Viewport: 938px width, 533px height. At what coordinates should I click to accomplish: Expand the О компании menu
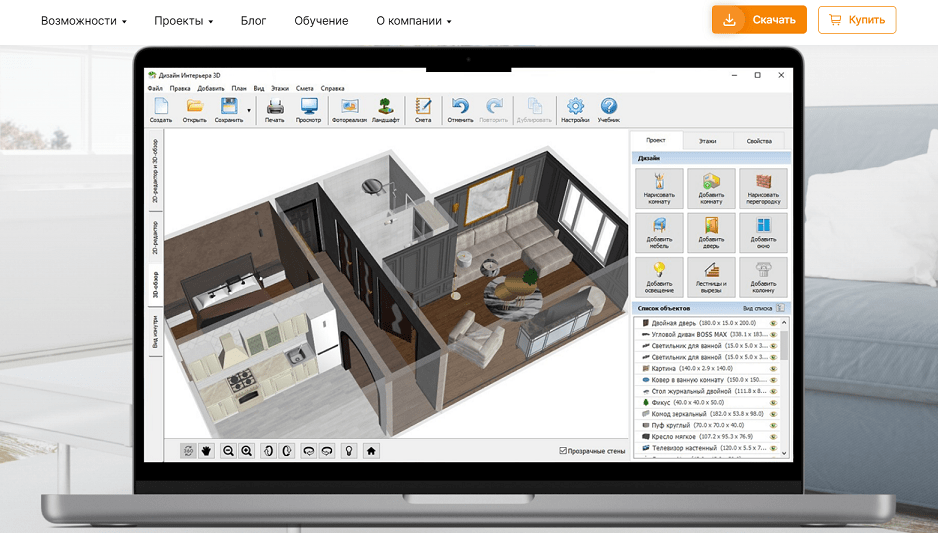[x=414, y=21]
